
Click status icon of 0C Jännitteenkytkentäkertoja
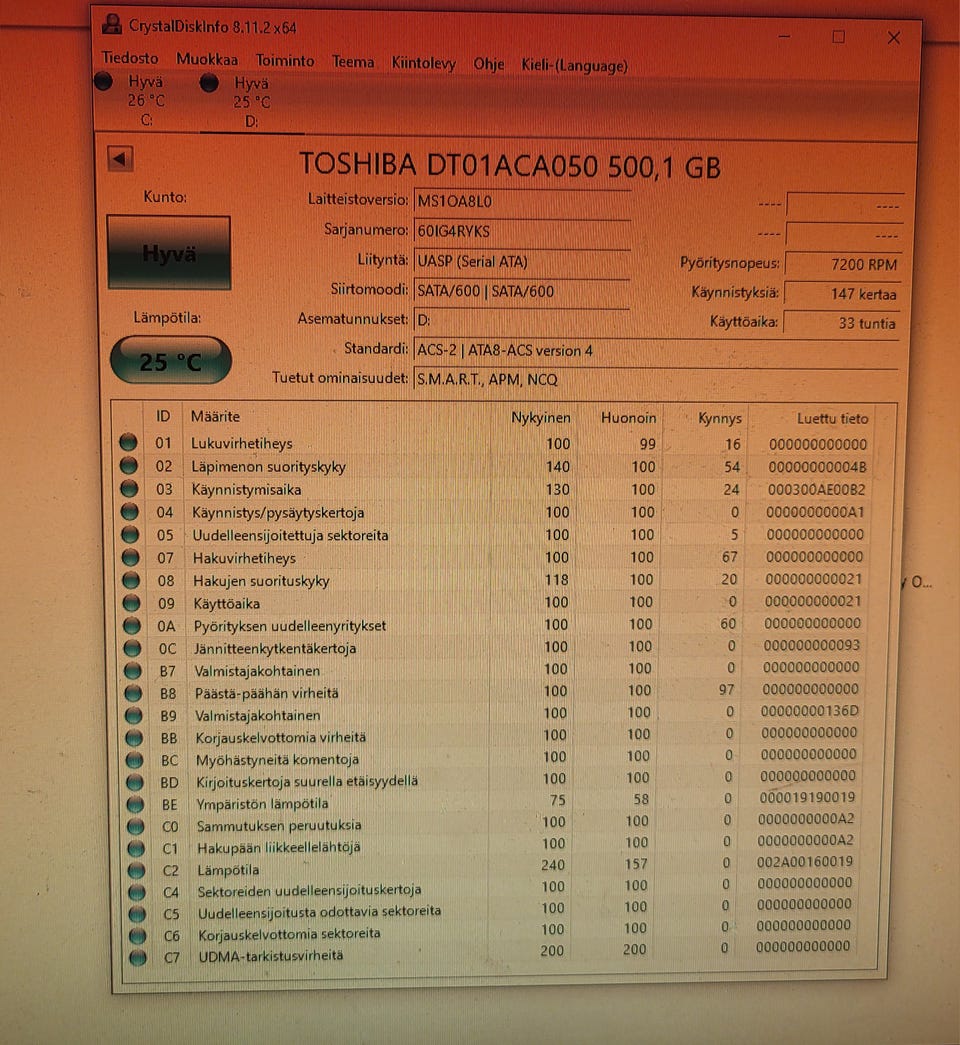pos(133,648)
